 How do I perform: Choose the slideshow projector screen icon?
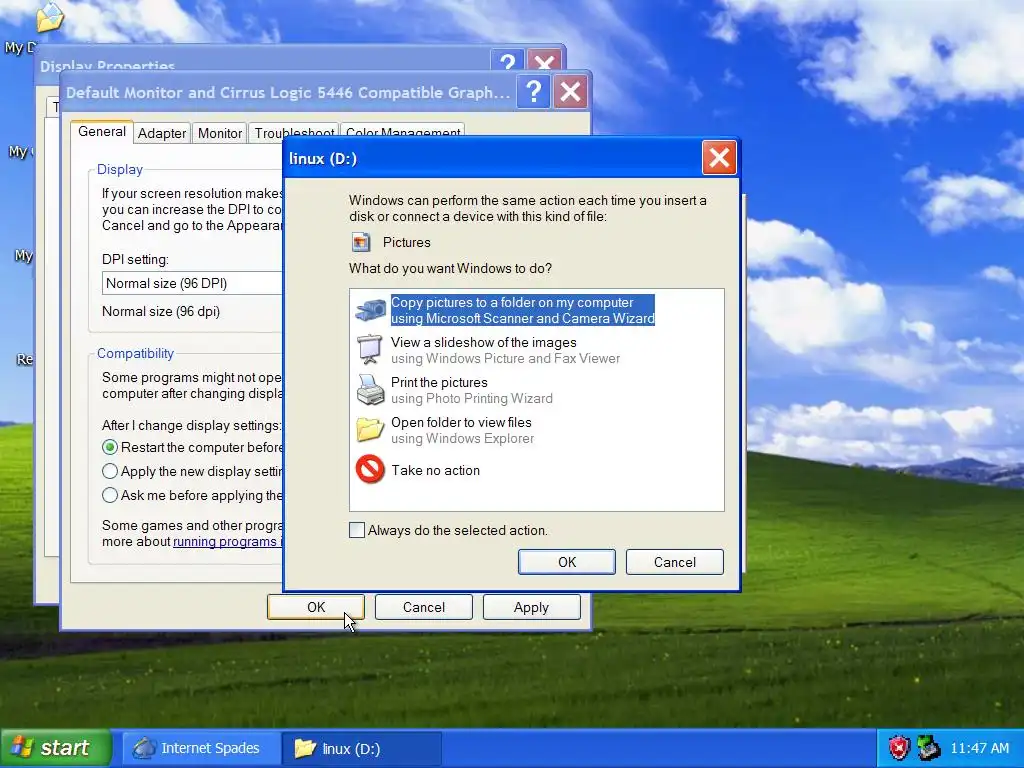370,349
